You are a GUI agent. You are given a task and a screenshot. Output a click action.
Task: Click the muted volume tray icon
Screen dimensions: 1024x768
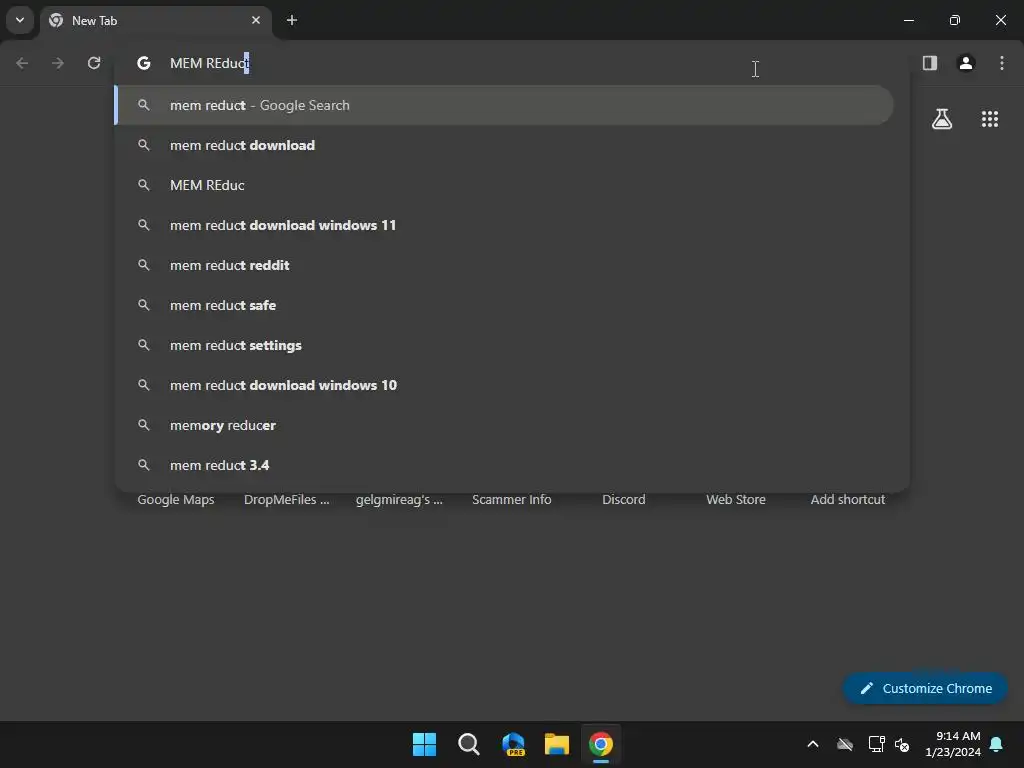[902, 744]
